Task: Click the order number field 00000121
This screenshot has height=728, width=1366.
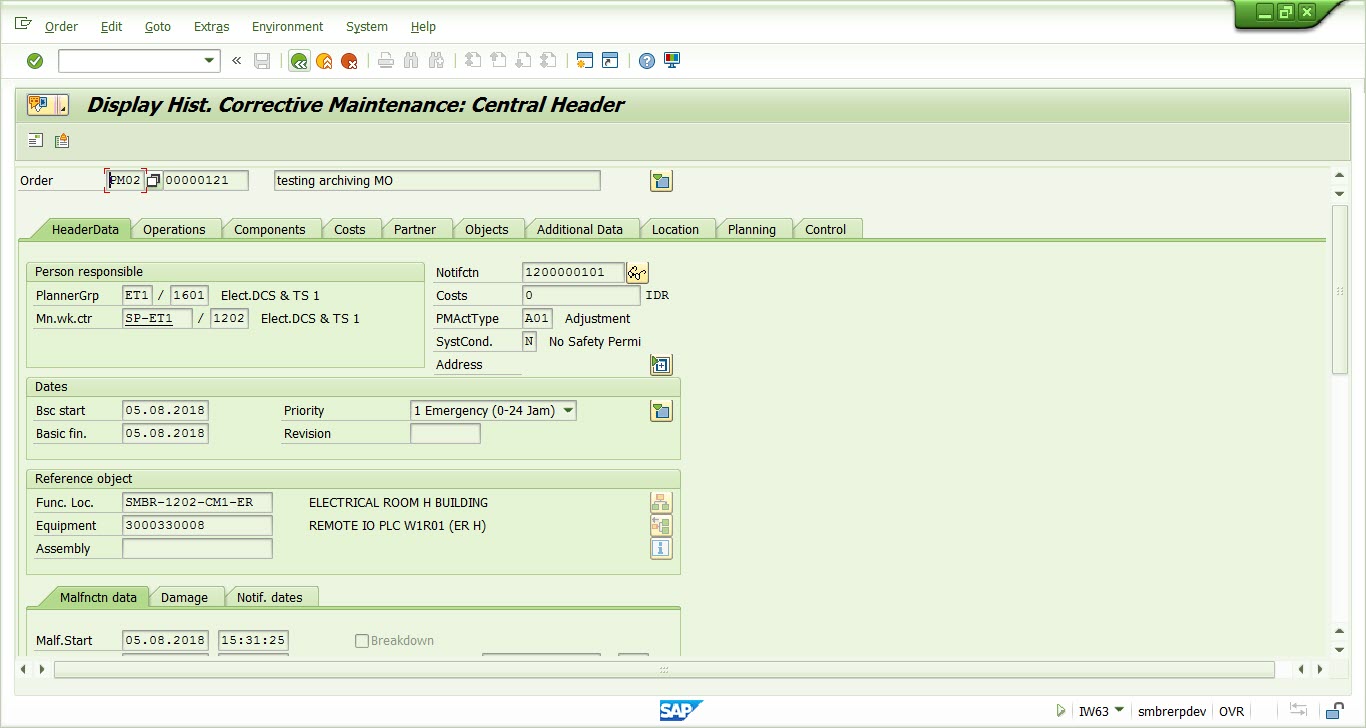Action: click(205, 181)
